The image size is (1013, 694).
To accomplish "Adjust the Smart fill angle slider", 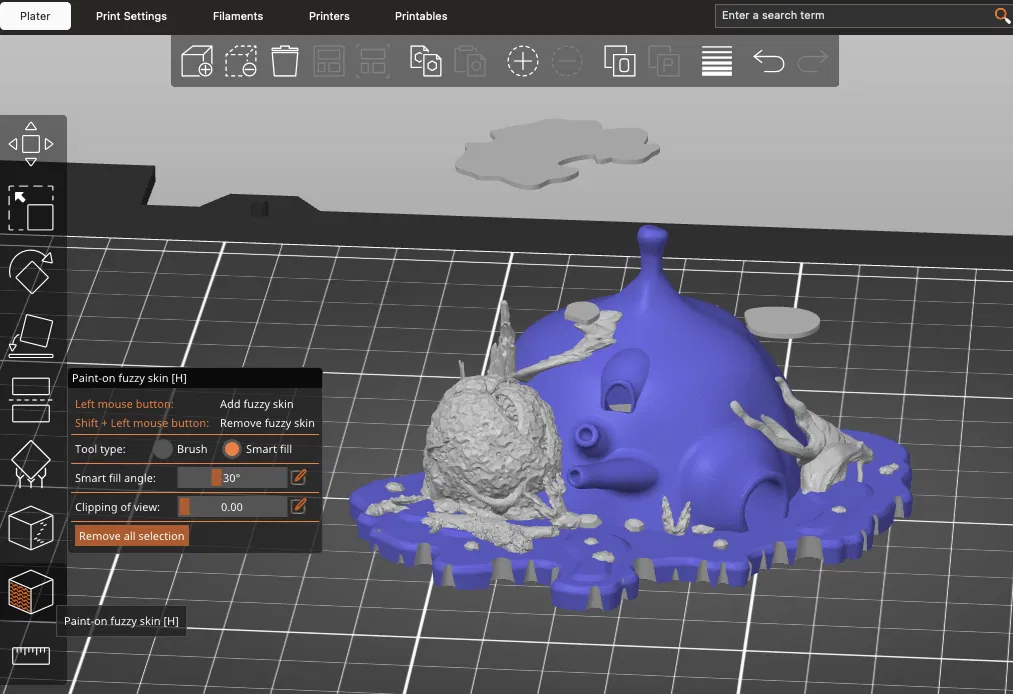I will point(233,478).
